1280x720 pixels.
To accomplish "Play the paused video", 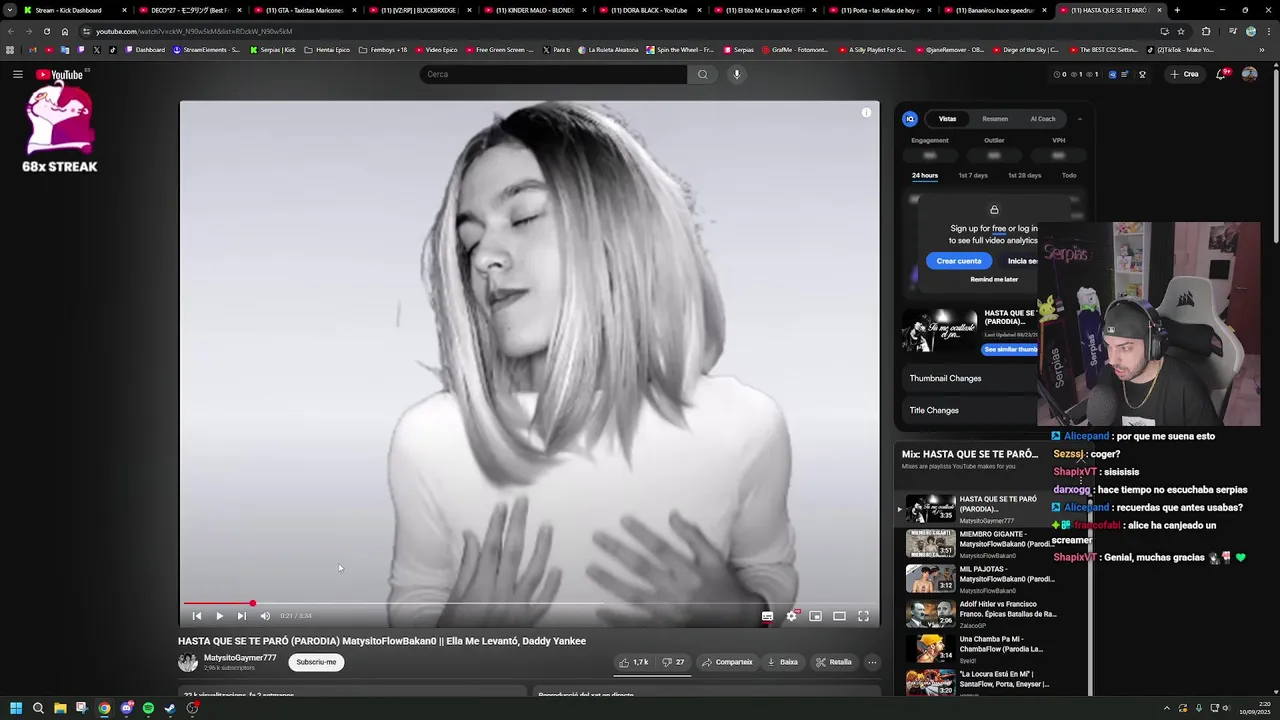I will tap(219, 616).
